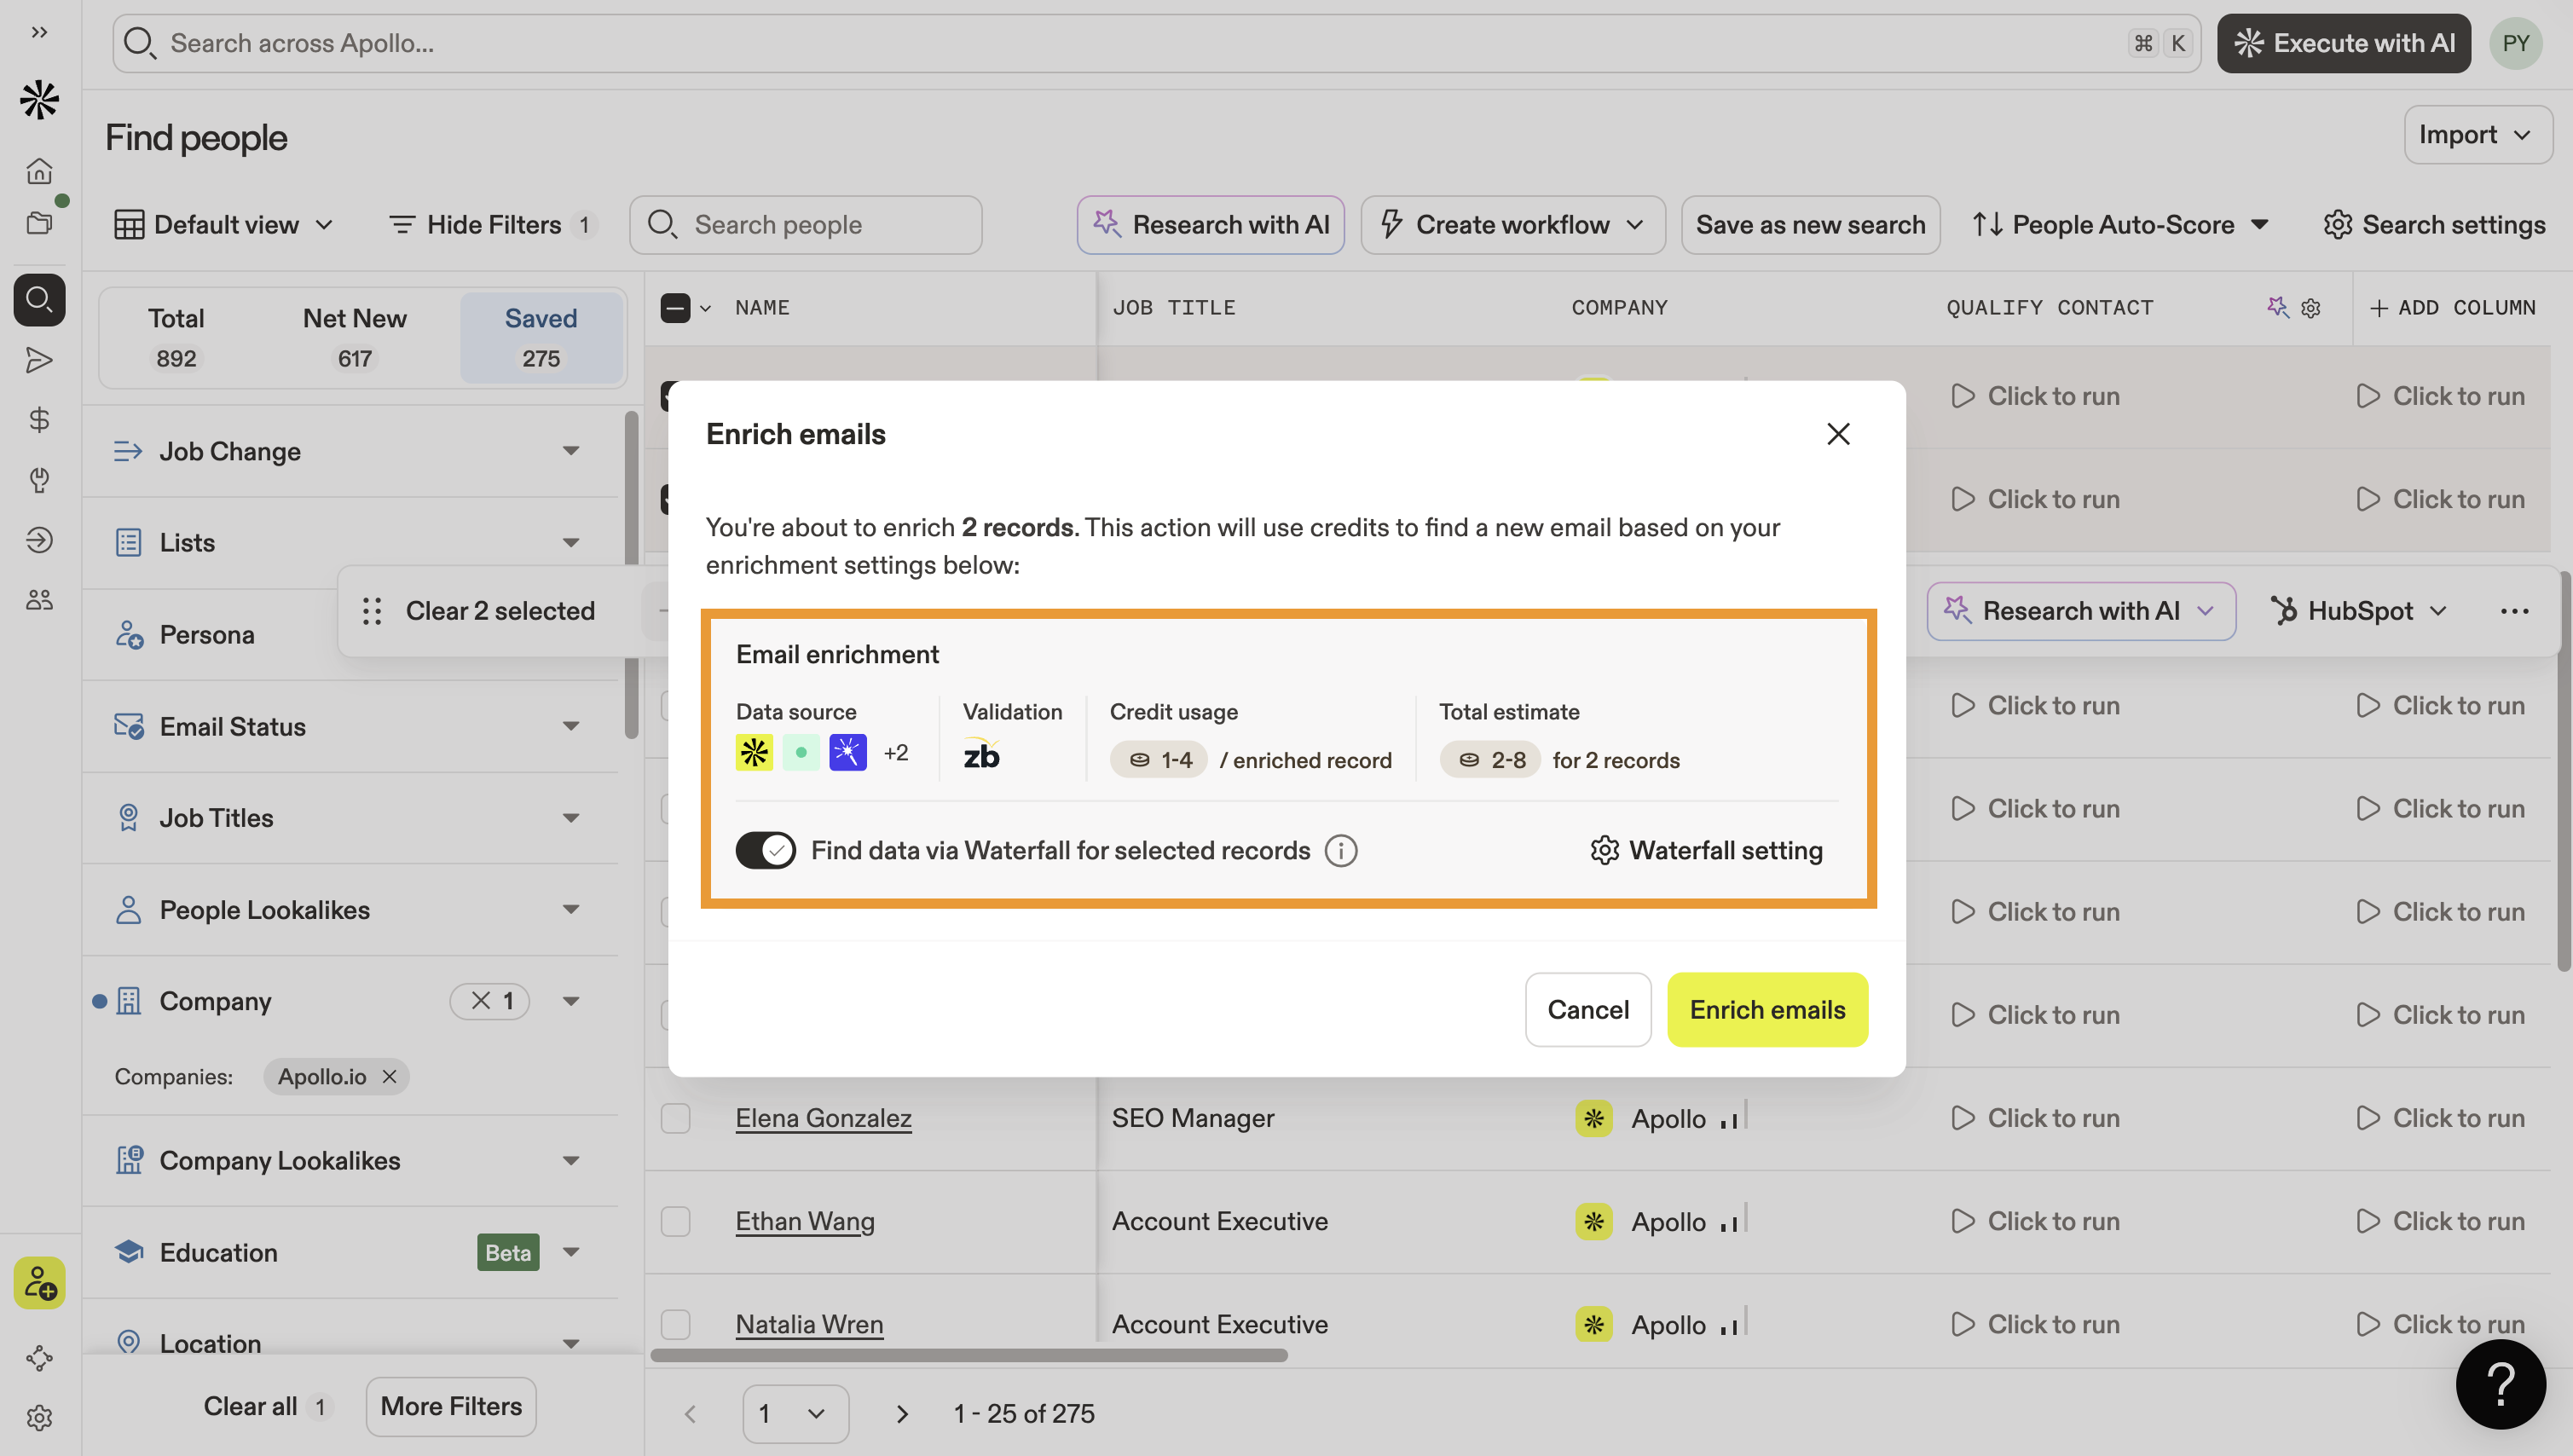The image size is (2573, 1456).
Task: Click the paper-plane Sequences sidebar icon
Action: tap(39, 360)
